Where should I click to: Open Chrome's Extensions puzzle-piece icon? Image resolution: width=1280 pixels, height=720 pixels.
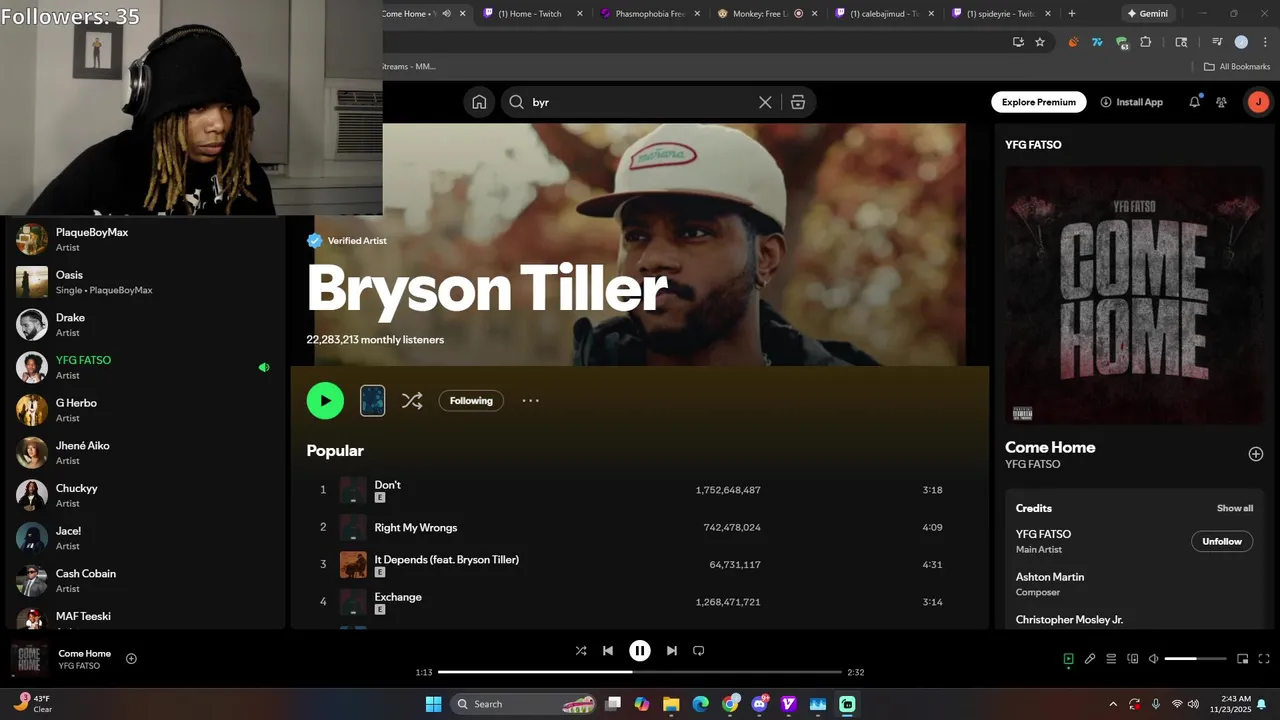click(1146, 42)
